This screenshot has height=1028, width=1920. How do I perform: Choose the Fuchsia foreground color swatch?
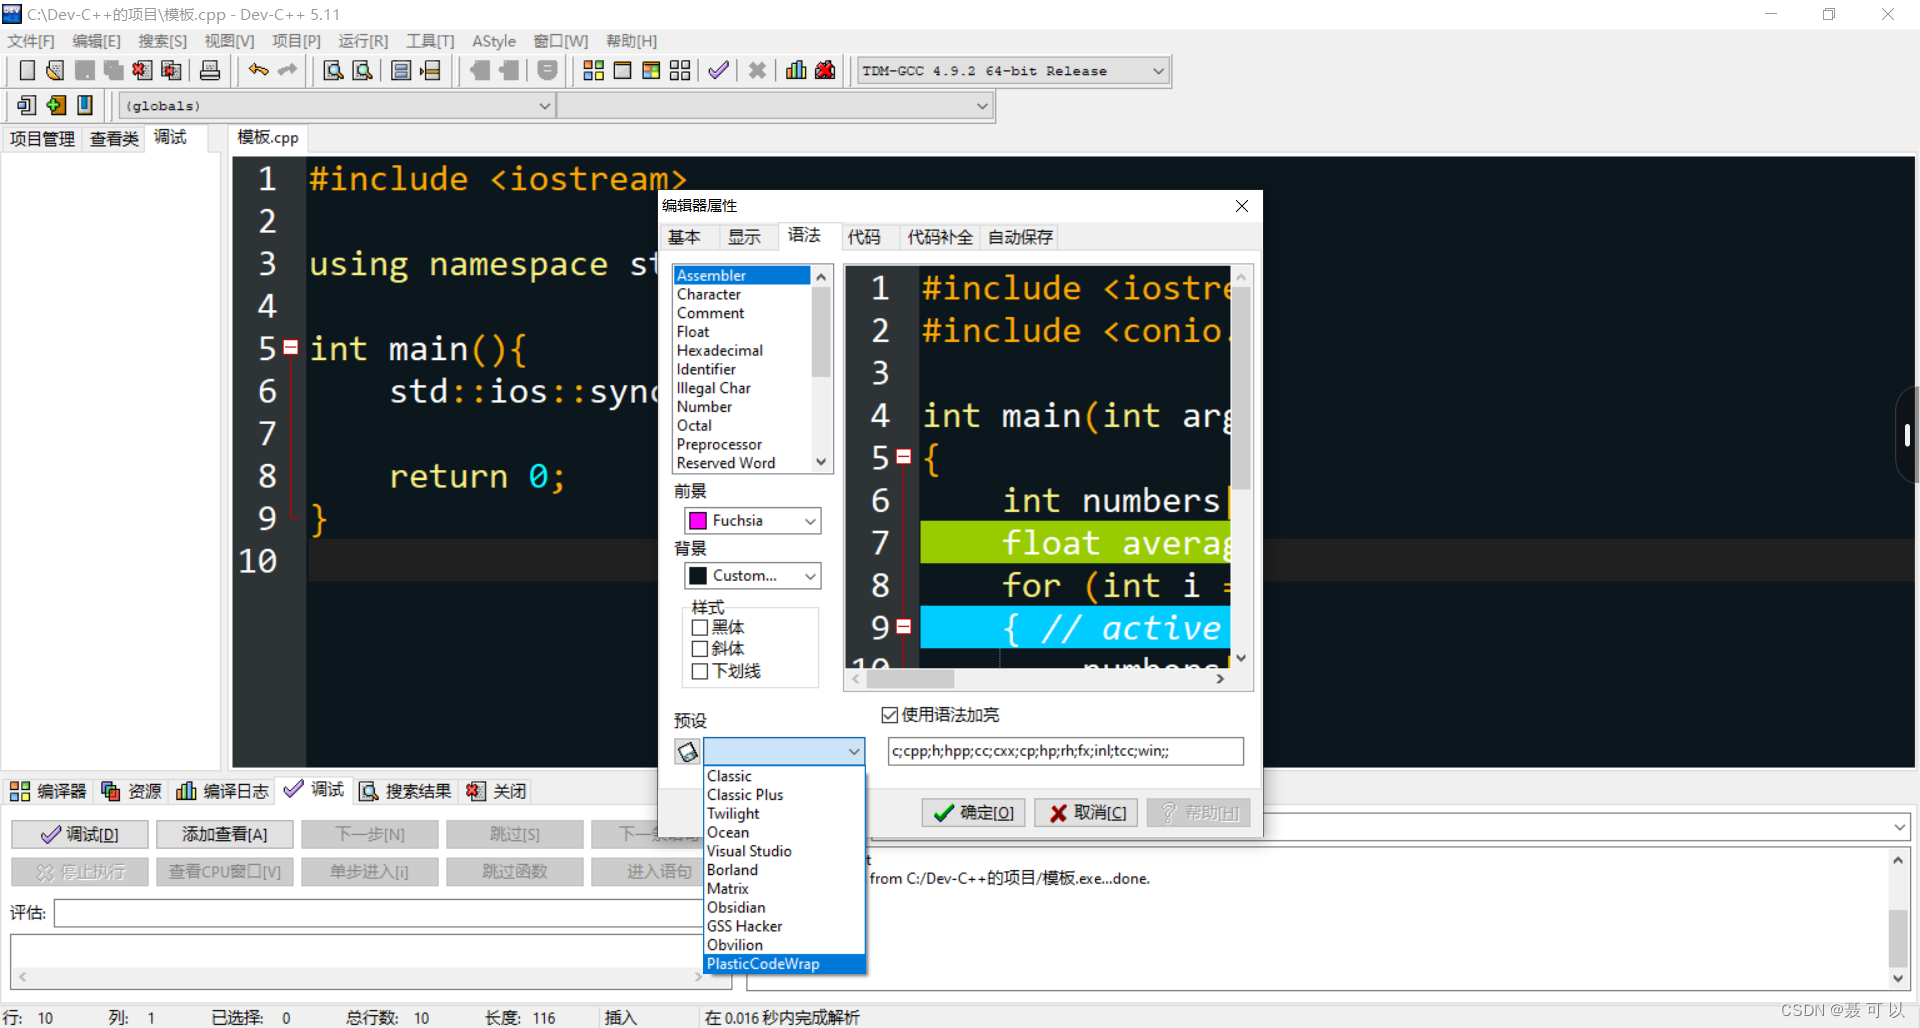point(699,520)
